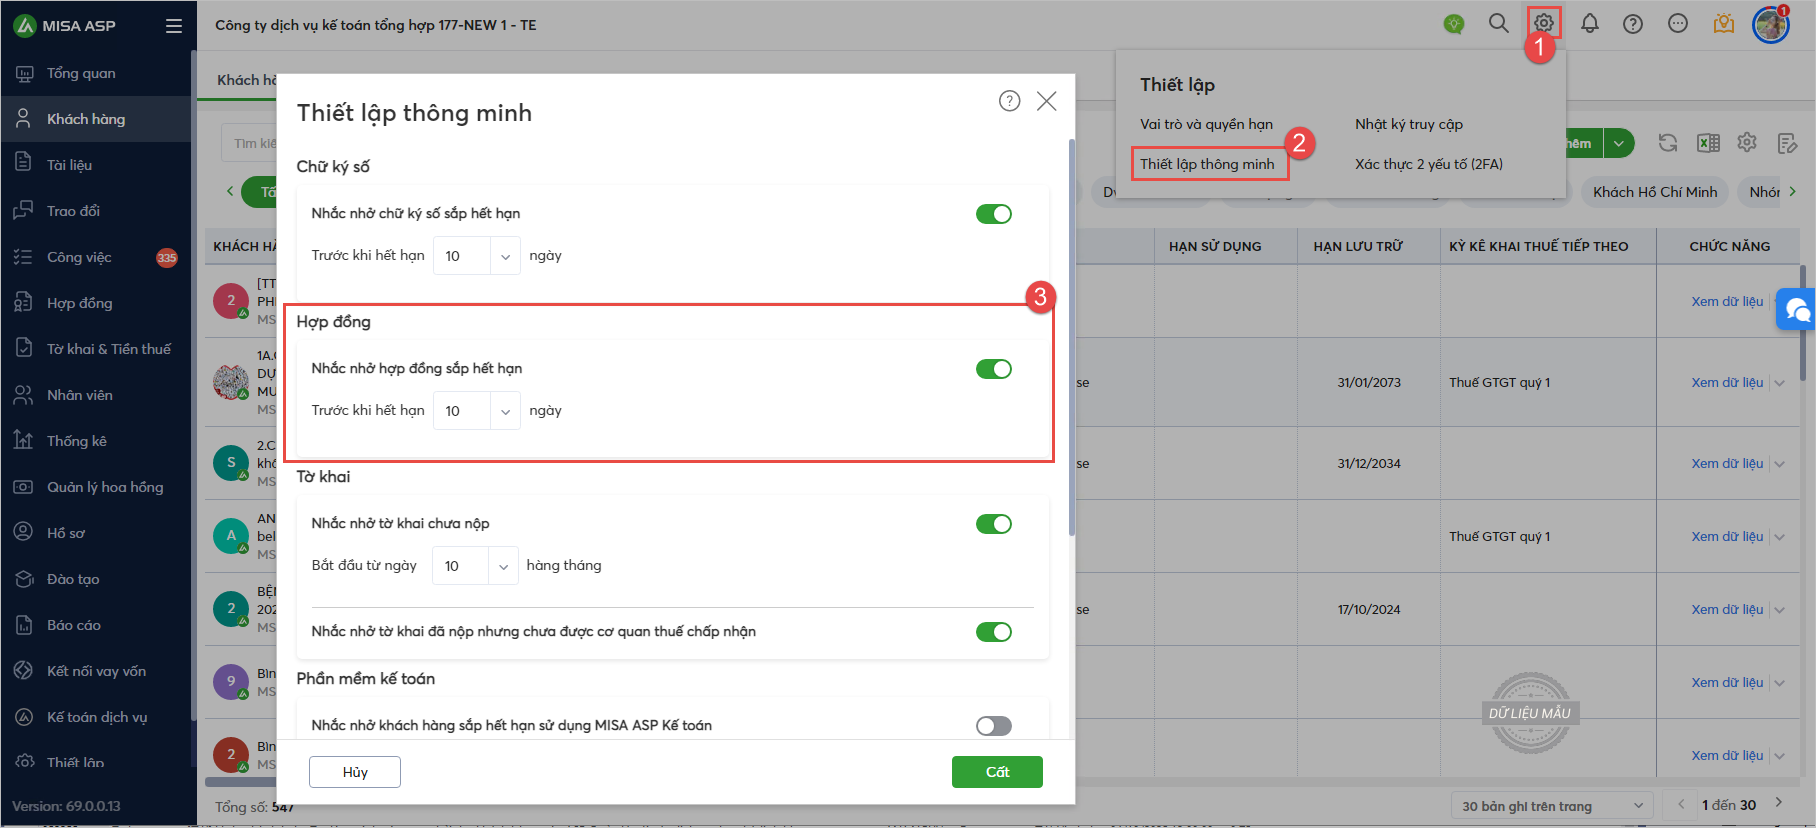Open Quản lý hoa hồng in sidebar
The width and height of the screenshot is (1816, 828).
(95, 487)
